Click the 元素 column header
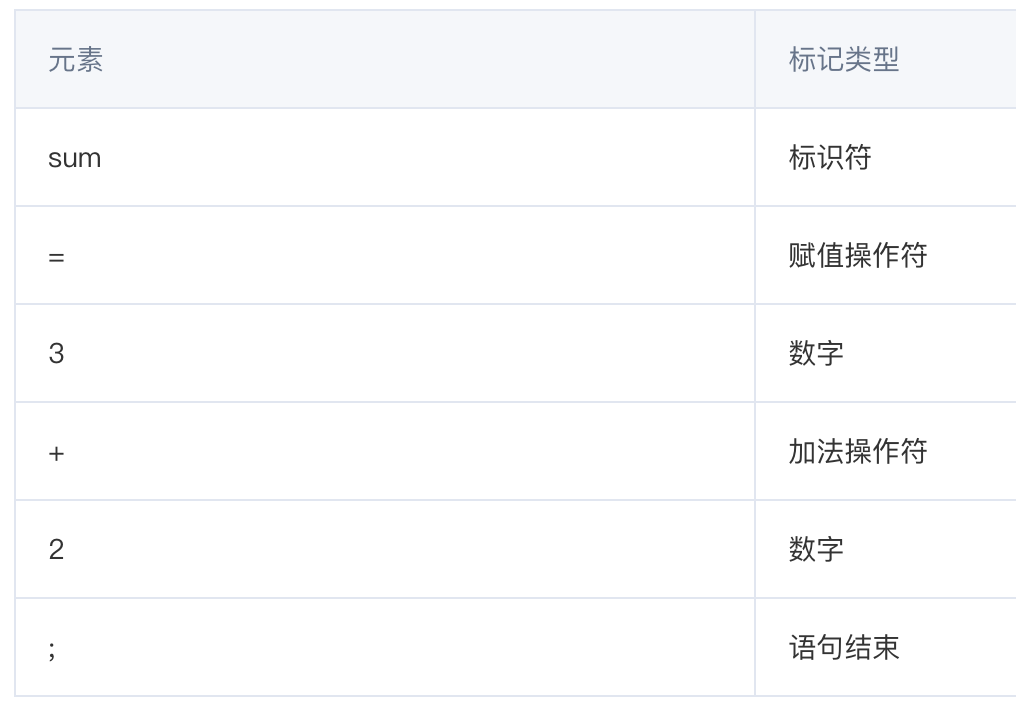 tap(385, 59)
